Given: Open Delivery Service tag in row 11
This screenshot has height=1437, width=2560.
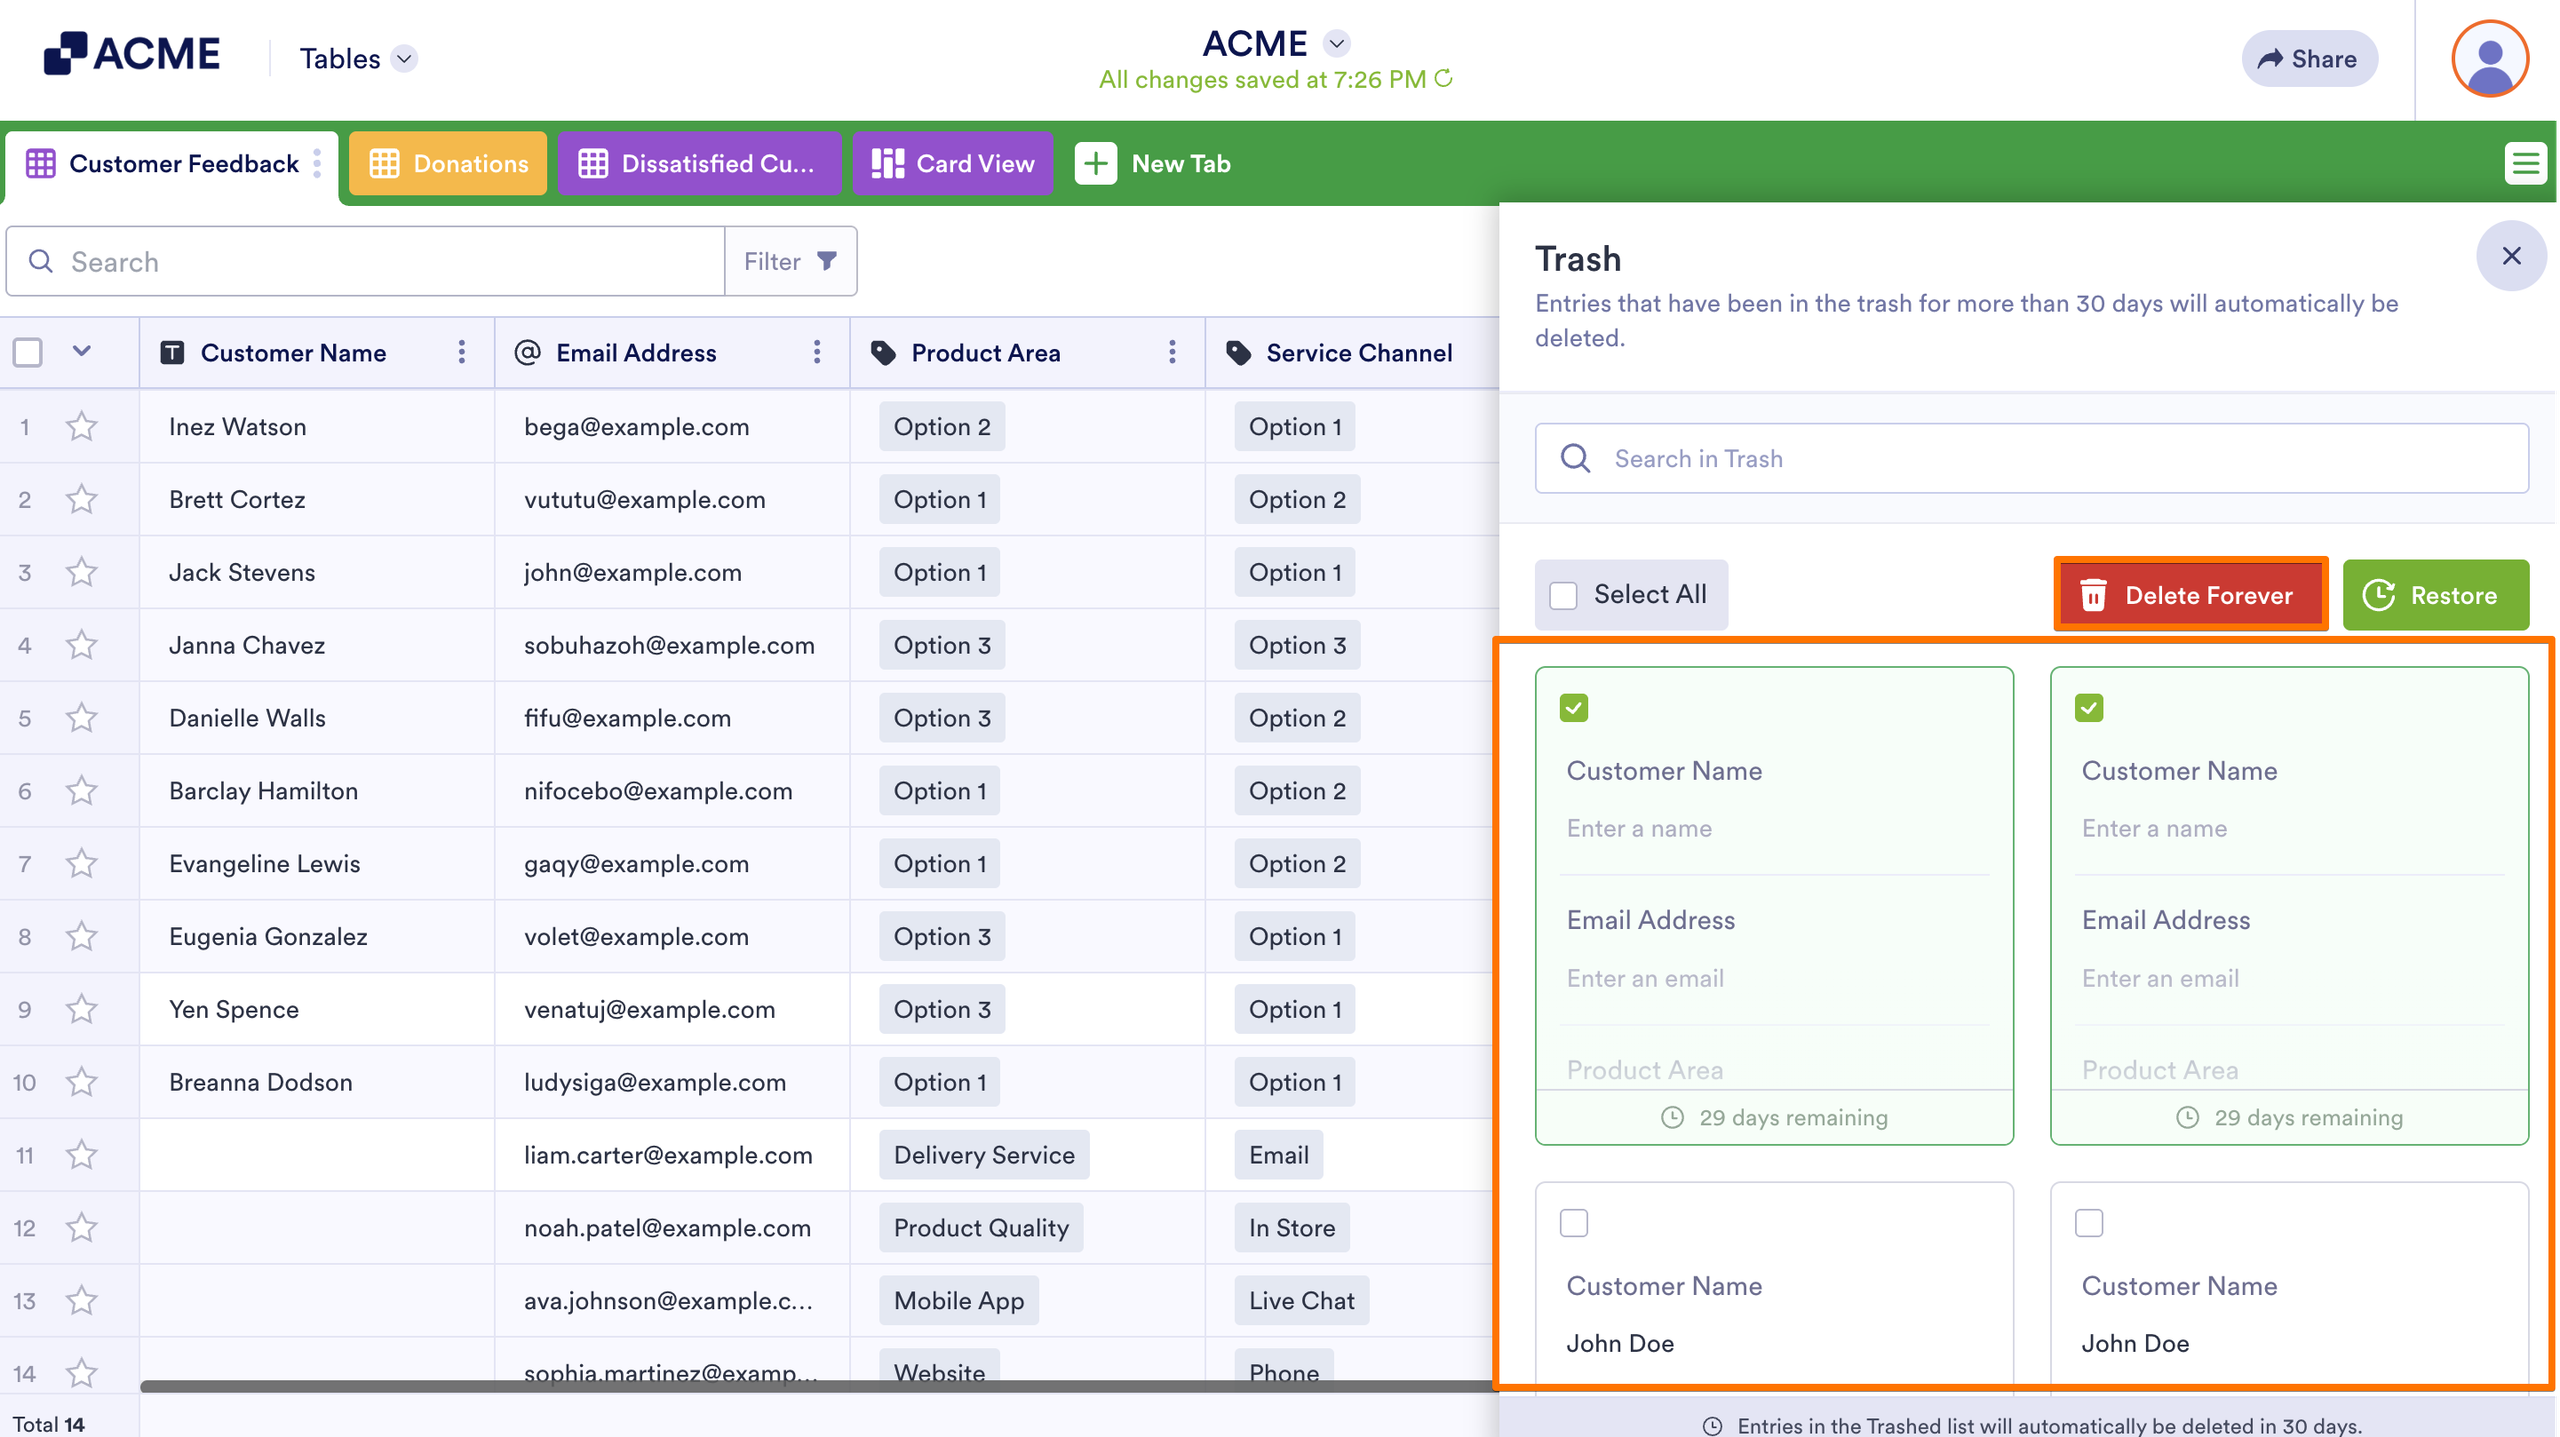Looking at the screenshot, I should tap(984, 1155).
